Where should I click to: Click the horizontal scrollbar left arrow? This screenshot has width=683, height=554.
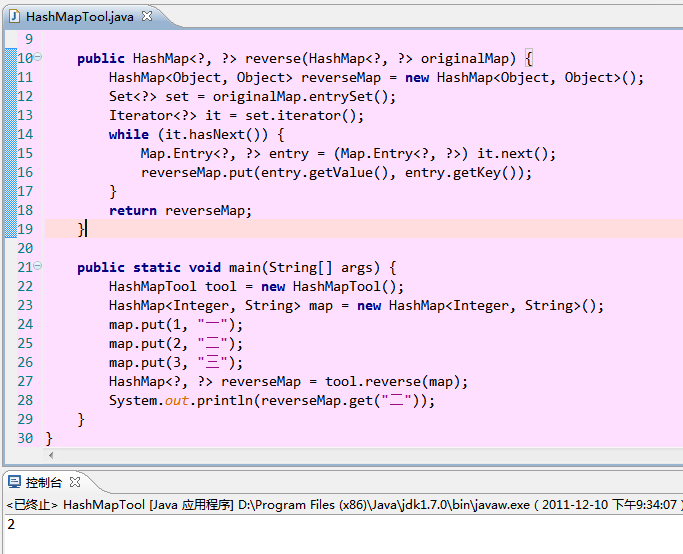[51, 456]
